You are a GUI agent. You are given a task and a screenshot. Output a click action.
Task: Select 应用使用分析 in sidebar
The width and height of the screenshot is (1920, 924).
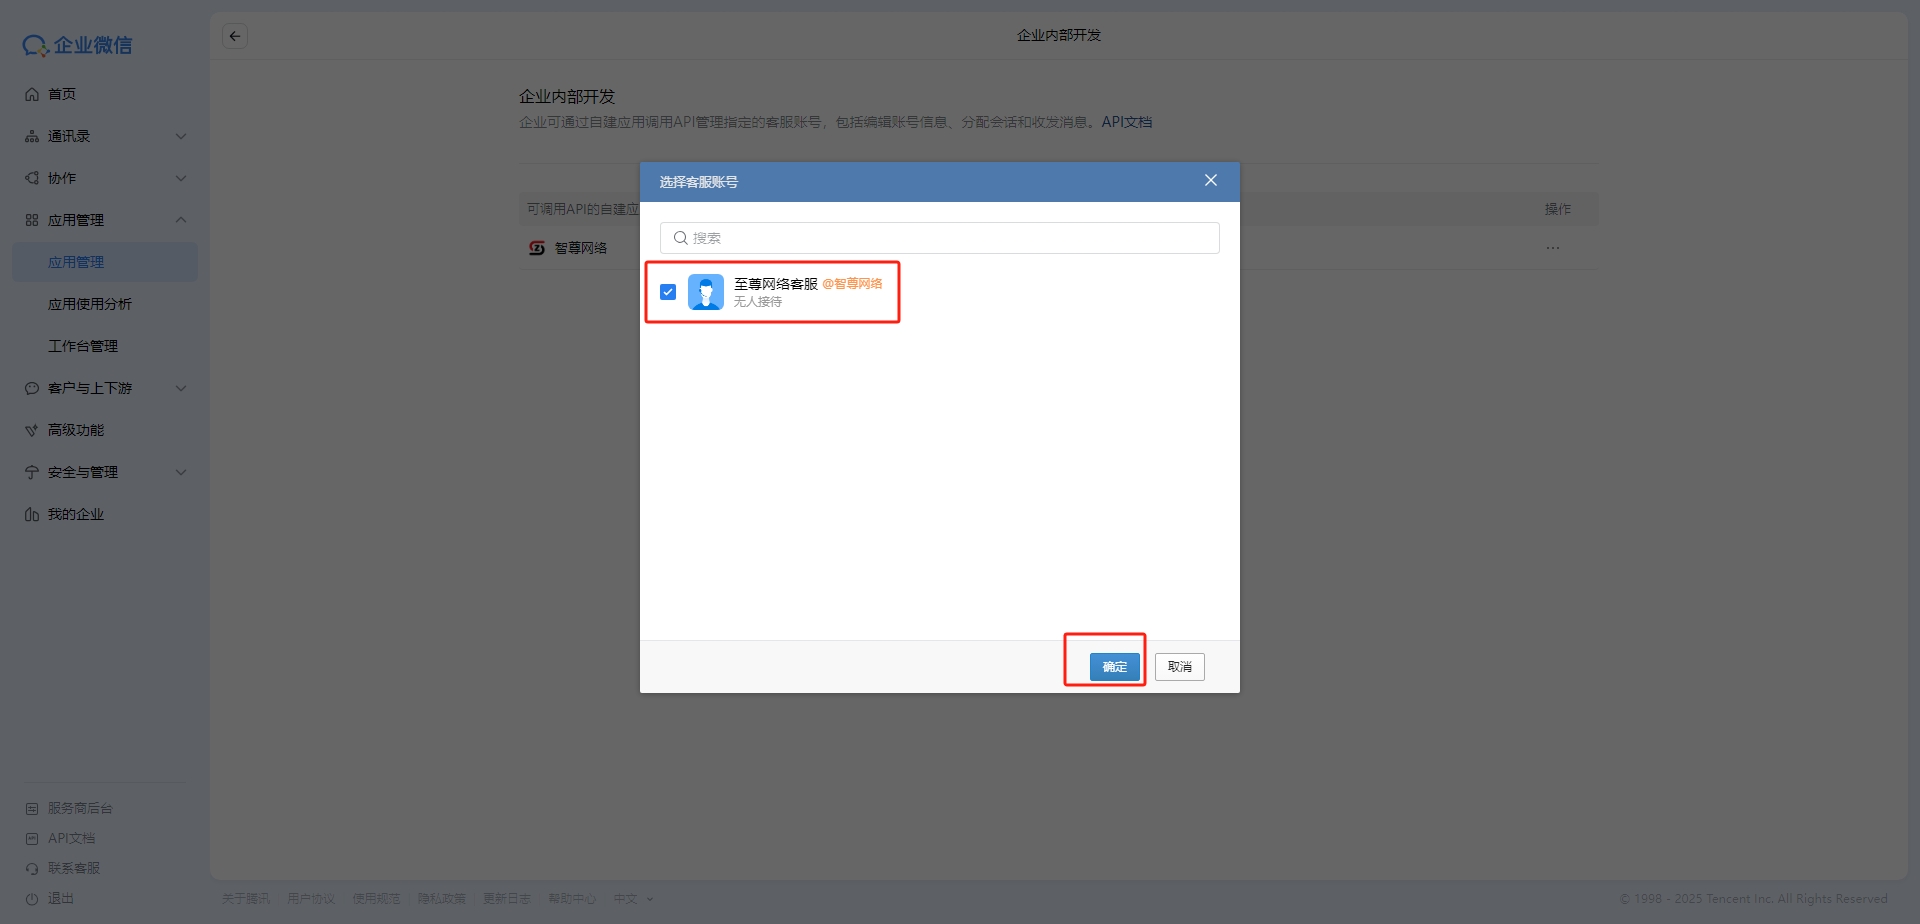click(90, 304)
